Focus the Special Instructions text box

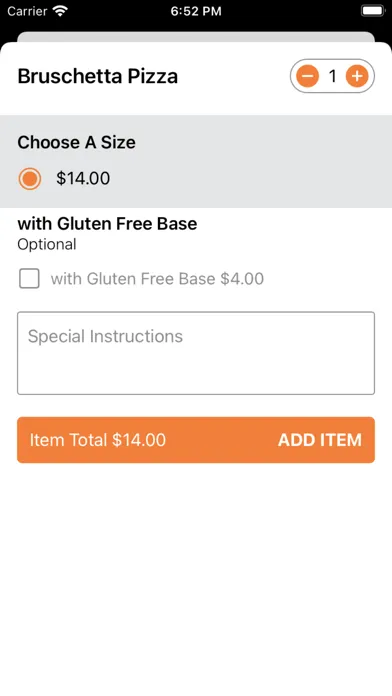click(x=196, y=353)
